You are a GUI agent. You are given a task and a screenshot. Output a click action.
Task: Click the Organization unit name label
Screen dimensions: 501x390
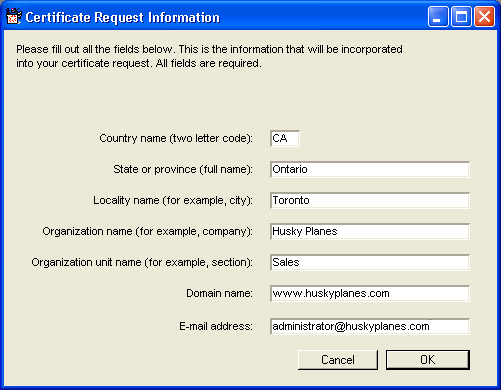142,262
